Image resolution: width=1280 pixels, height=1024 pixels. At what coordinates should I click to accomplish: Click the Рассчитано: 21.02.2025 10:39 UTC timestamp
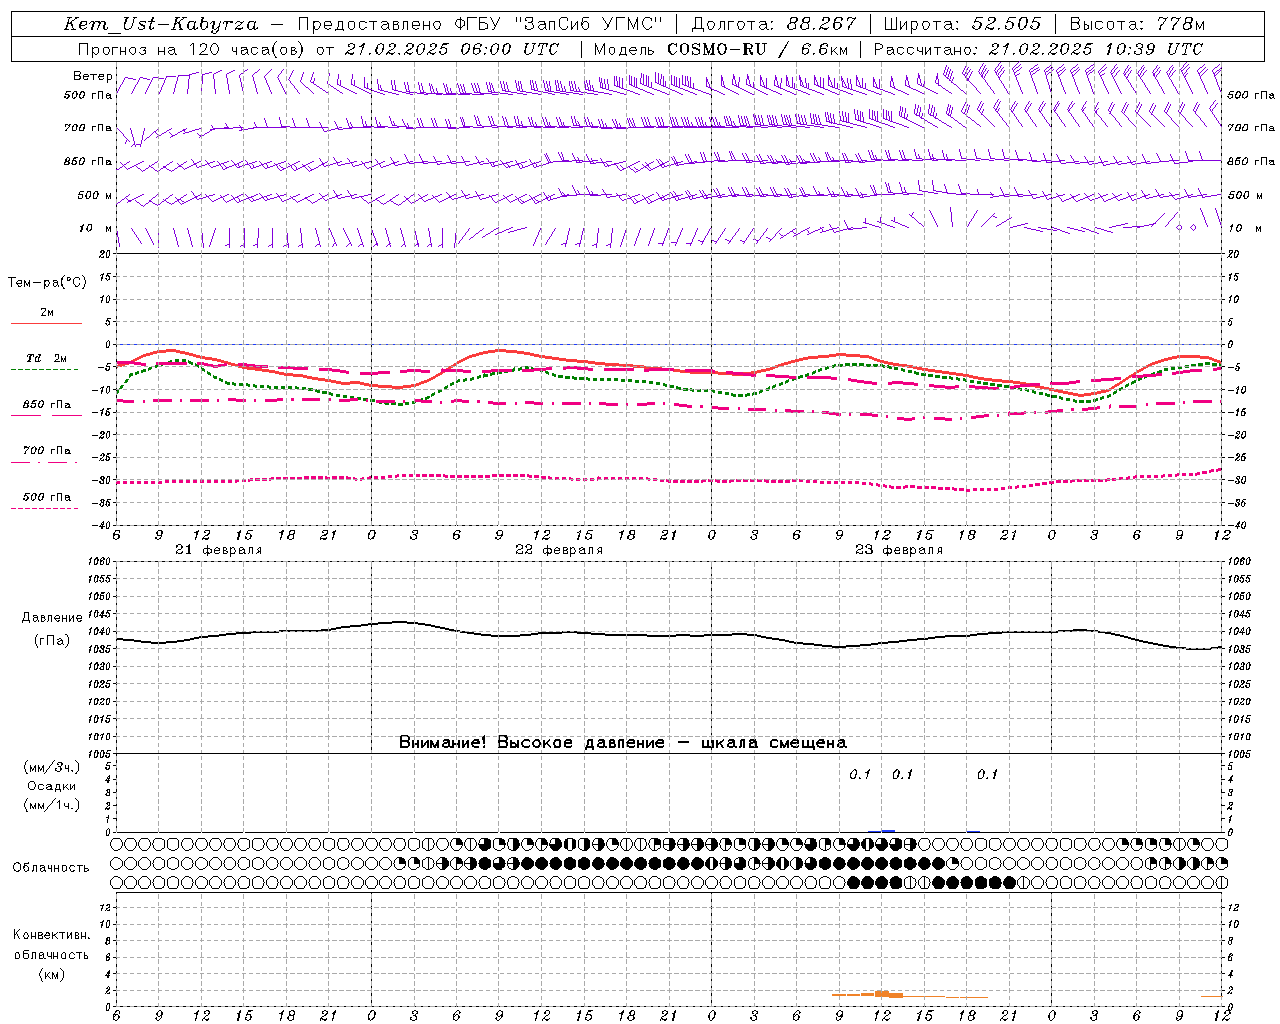tap(1038, 49)
